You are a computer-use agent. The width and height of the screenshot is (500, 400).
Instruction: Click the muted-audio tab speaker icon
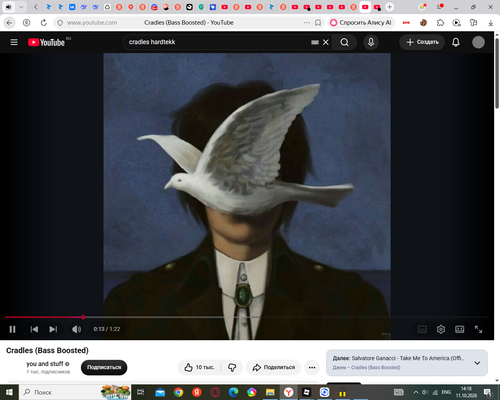pyautogui.click(x=9, y=7)
